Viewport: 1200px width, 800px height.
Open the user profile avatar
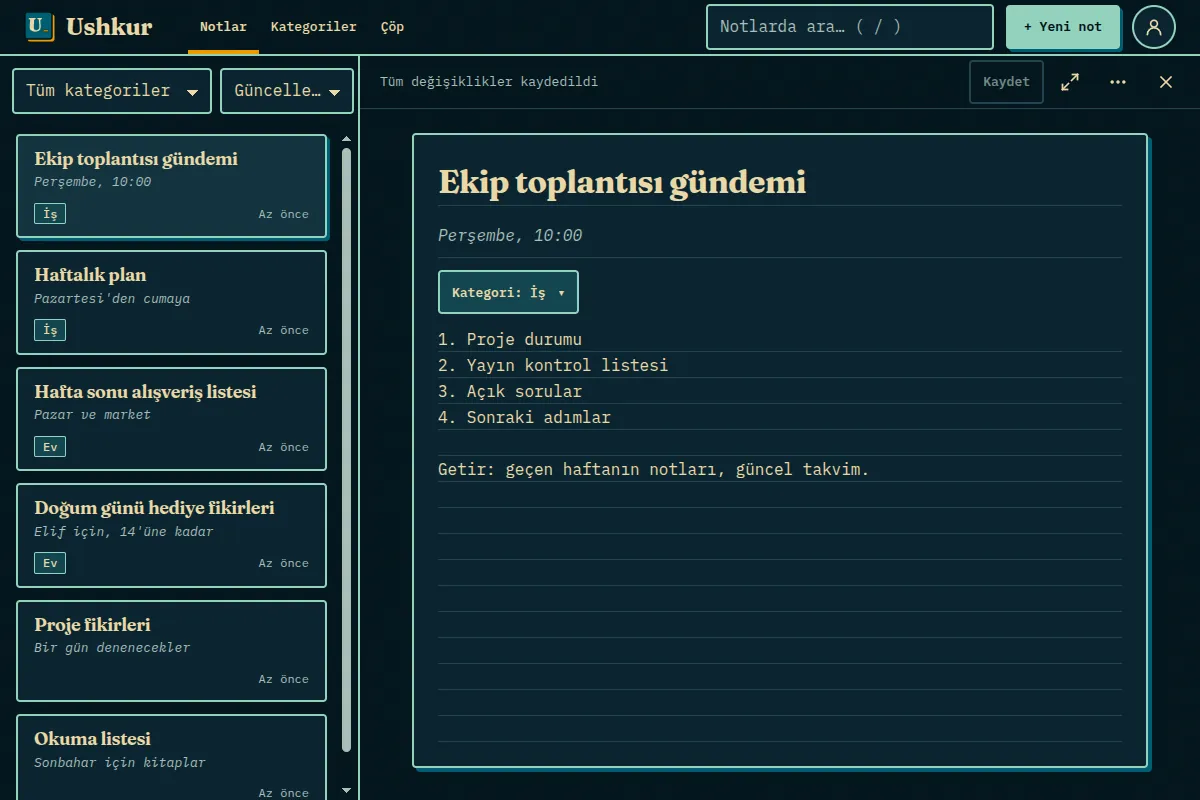(1154, 27)
